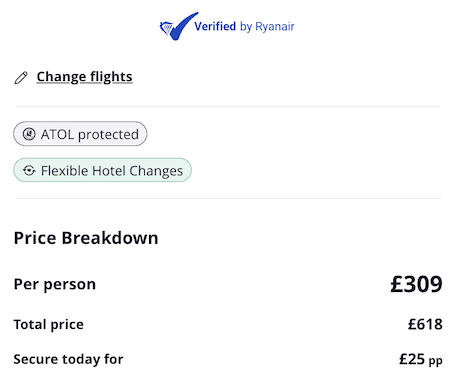Viewport: 454px width, 381px height.
Task: Click the Verified by Ryanair text
Action: point(244,26)
